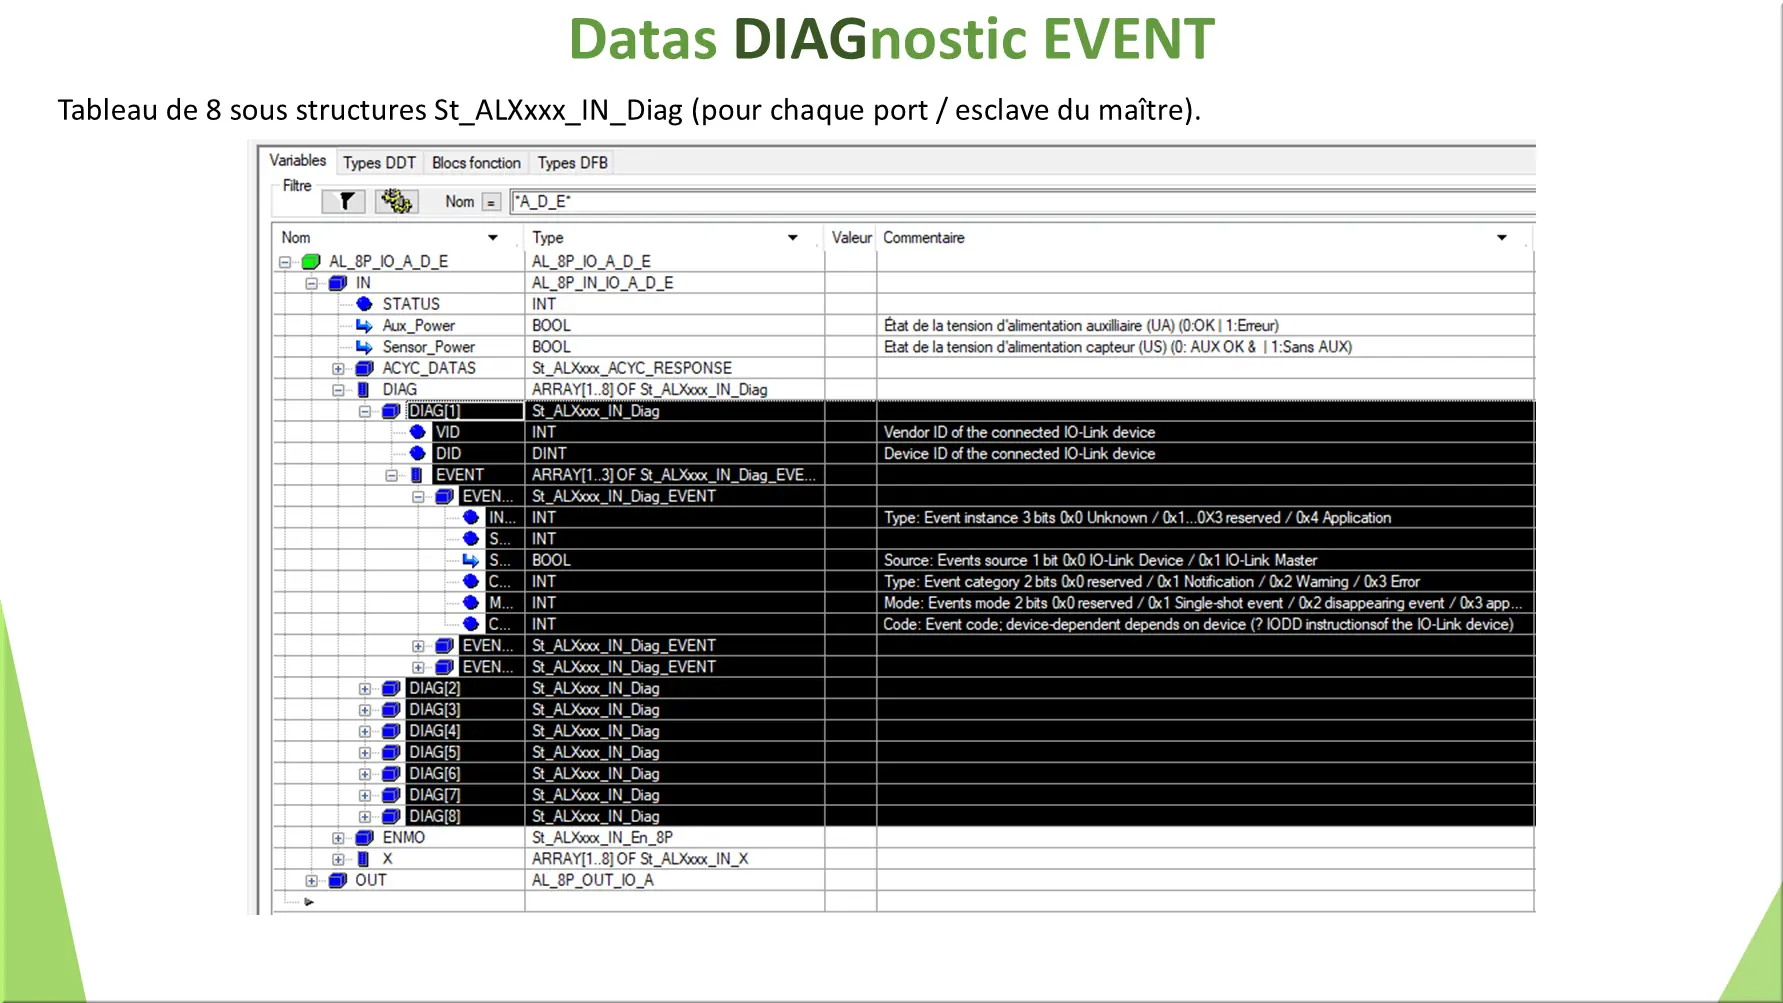Select the STATUS row
The image size is (1783, 1003).
pyautogui.click(x=905, y=304)
